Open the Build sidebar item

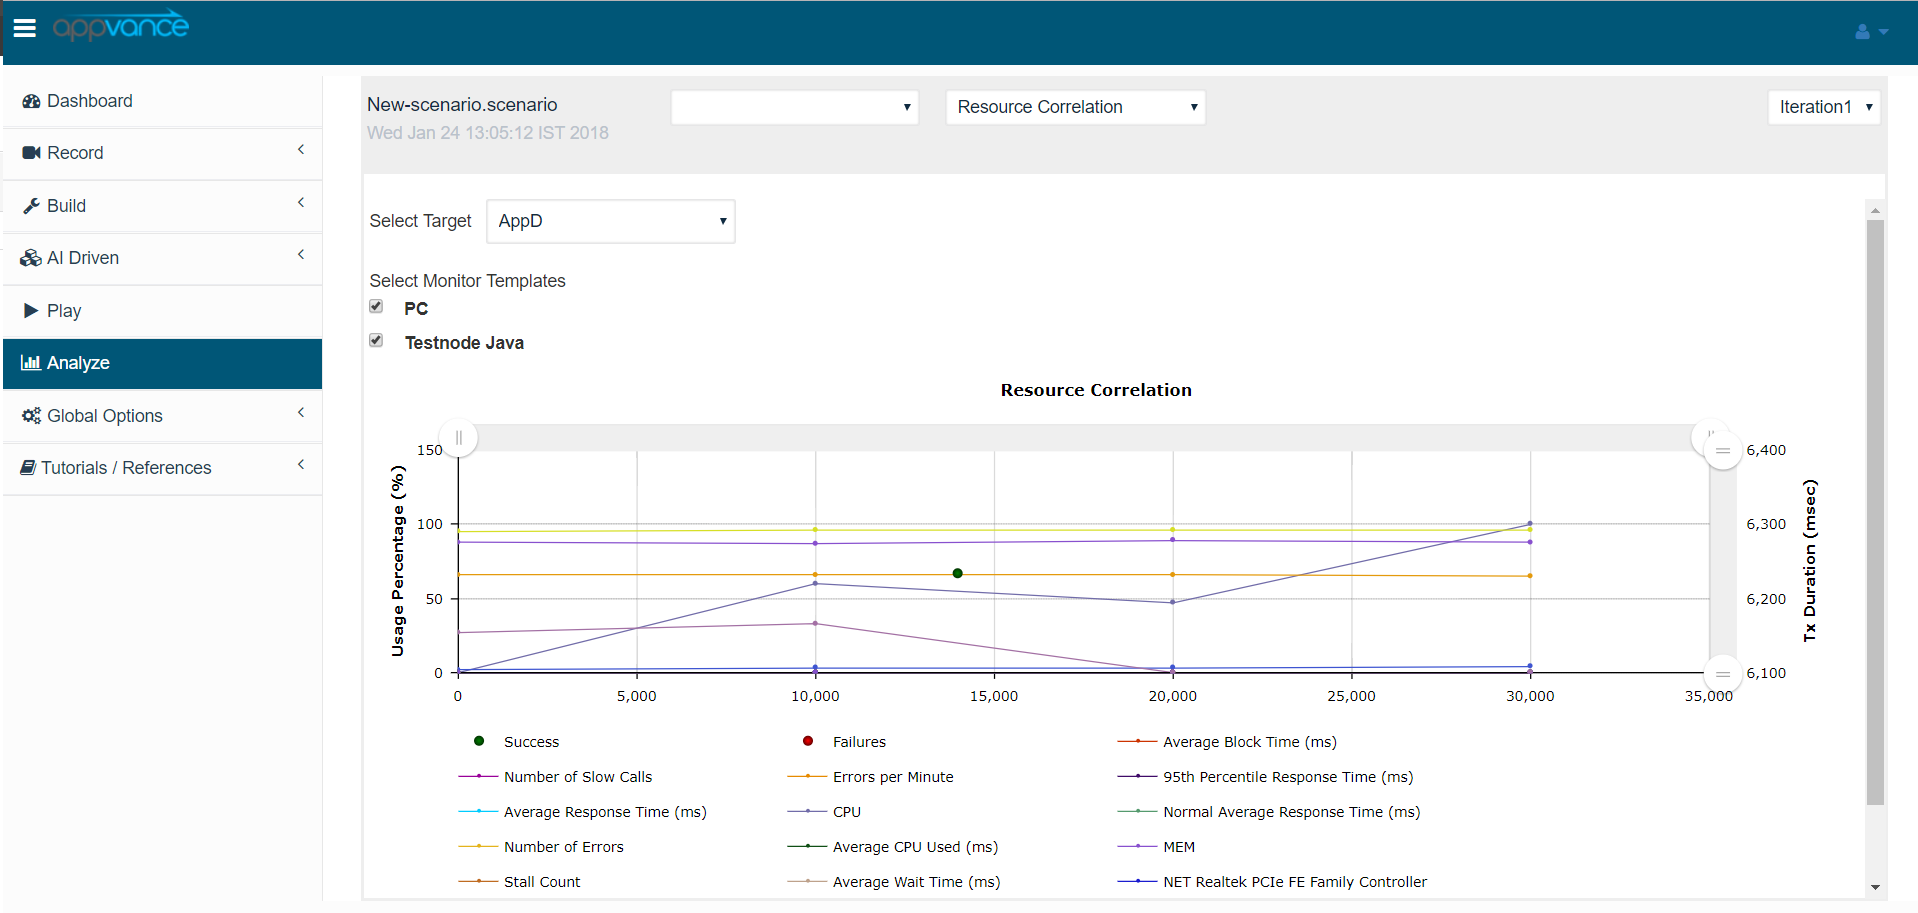(x=162, y=206)
